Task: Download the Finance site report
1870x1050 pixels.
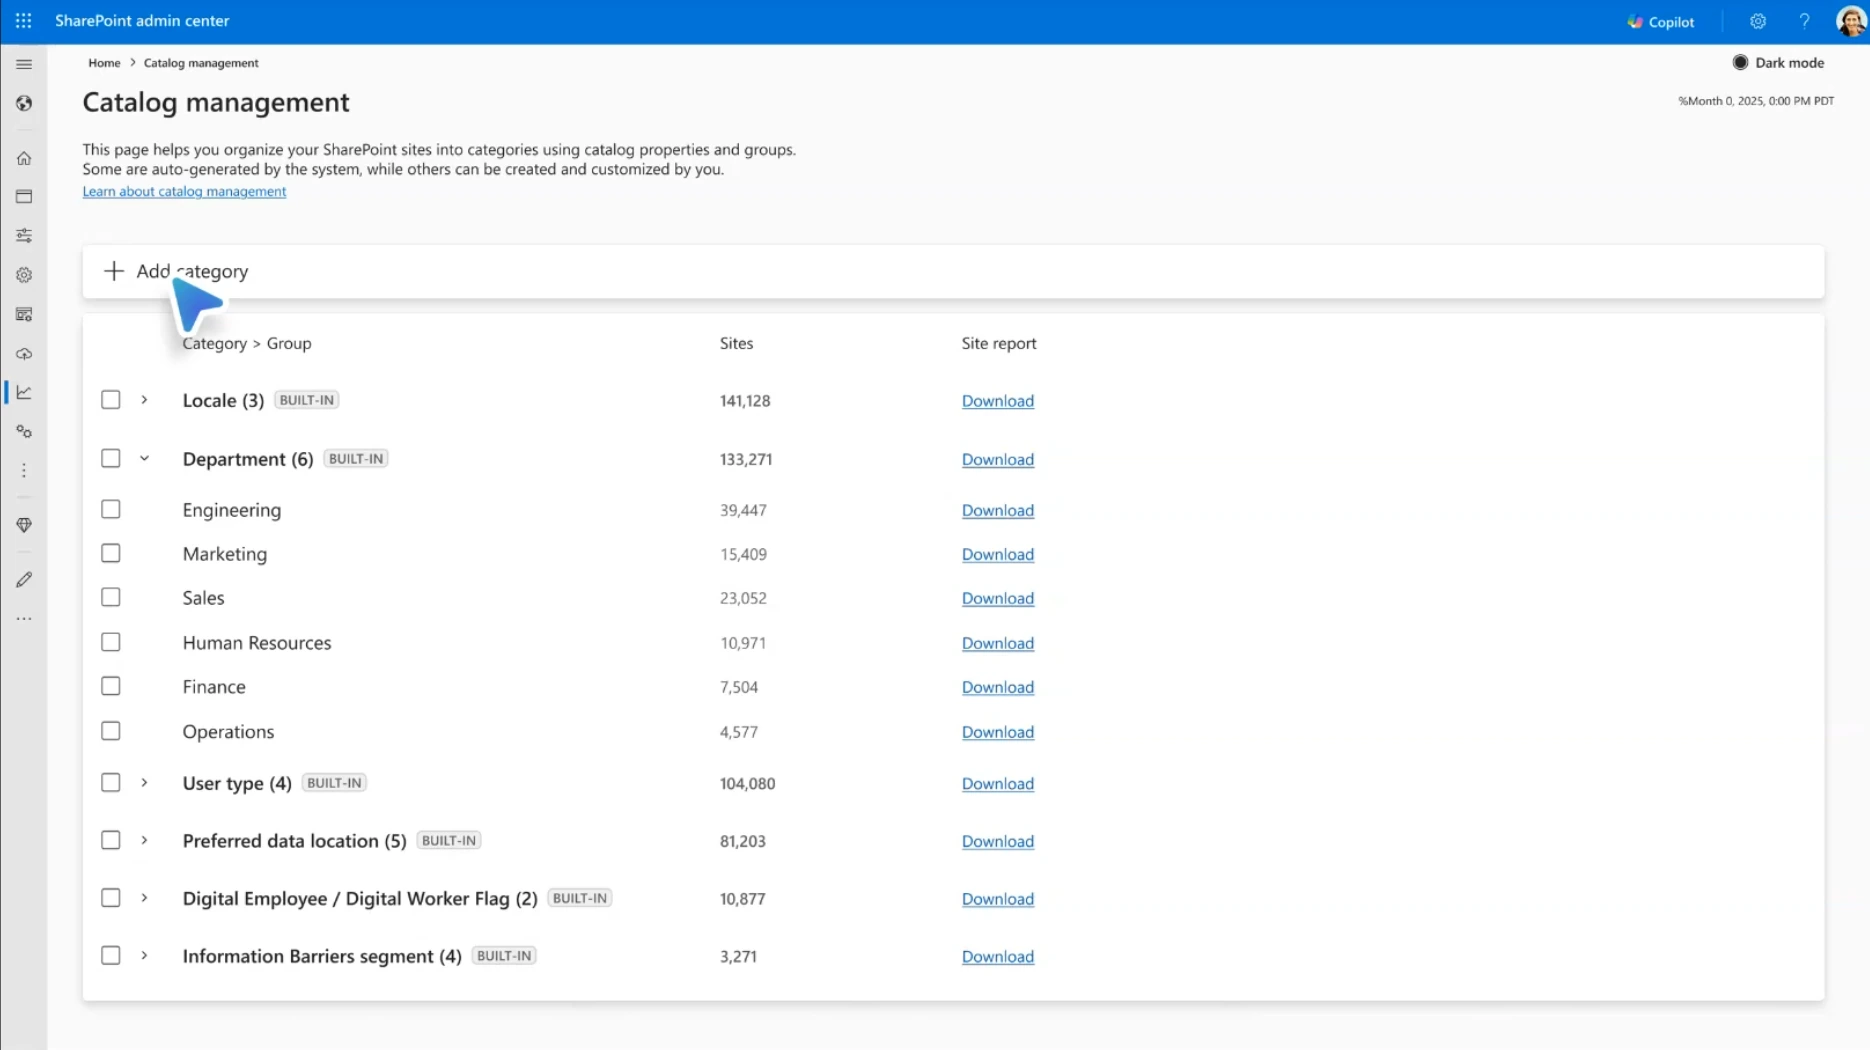Action: (x=997, y=687)
